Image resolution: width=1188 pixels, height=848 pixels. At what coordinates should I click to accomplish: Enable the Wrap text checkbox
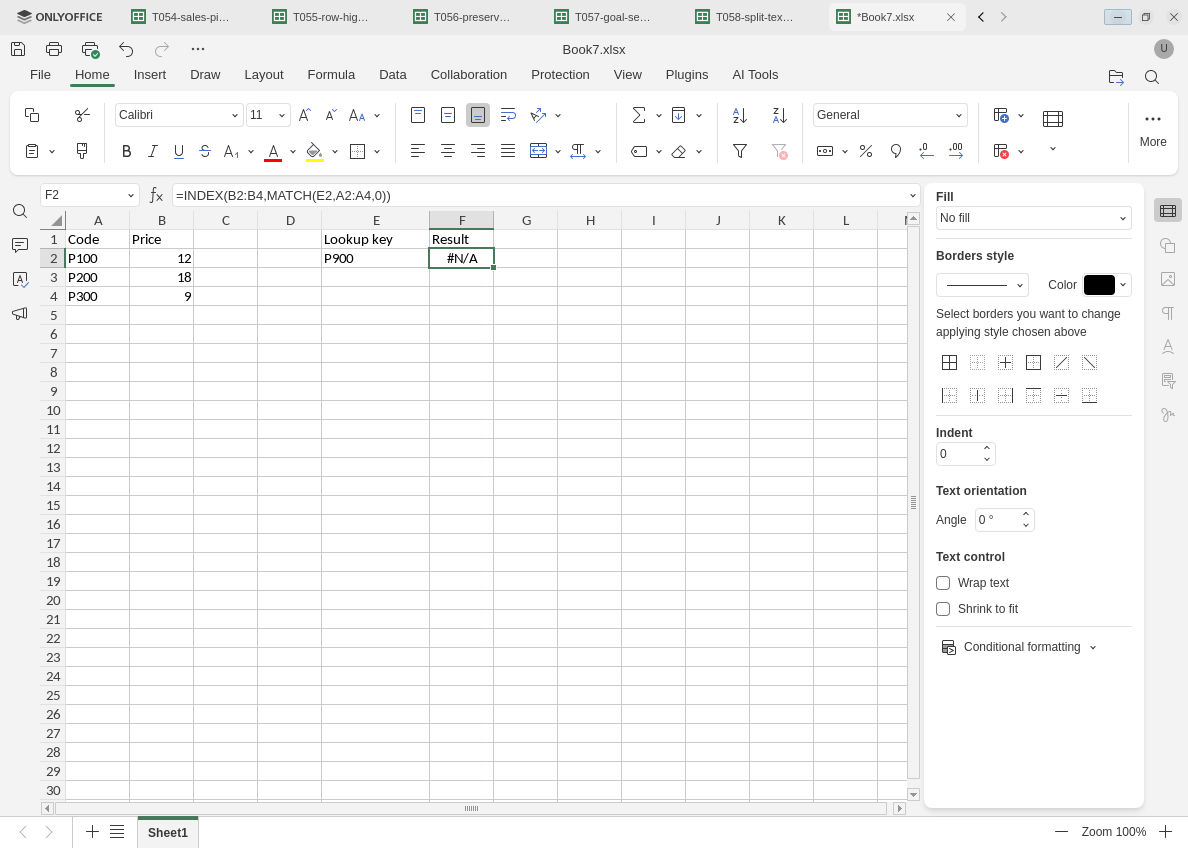[x=943, y=583]
